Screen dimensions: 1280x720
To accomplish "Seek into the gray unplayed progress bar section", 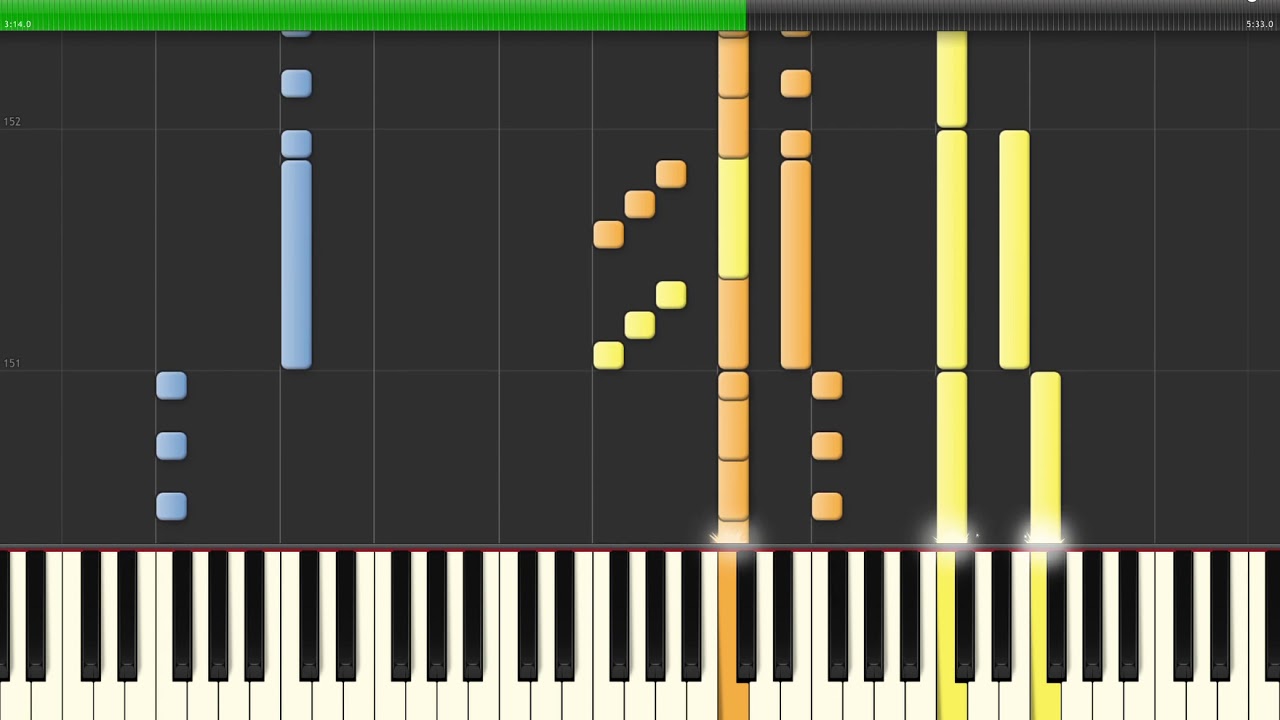I will click(1012, 14).
